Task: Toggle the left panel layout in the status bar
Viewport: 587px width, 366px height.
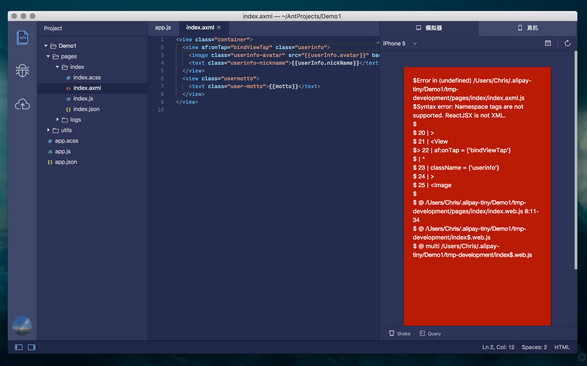Action: (19, 347)
